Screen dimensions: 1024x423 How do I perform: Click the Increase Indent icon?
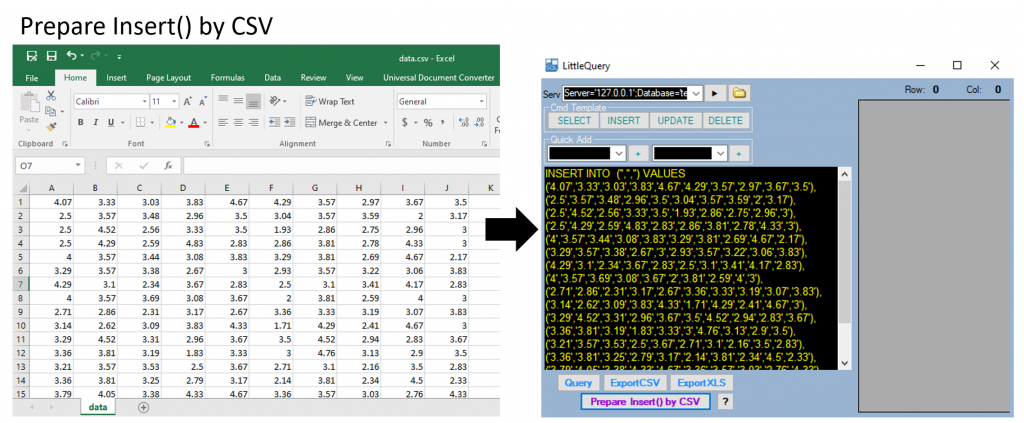click(289, 122)
